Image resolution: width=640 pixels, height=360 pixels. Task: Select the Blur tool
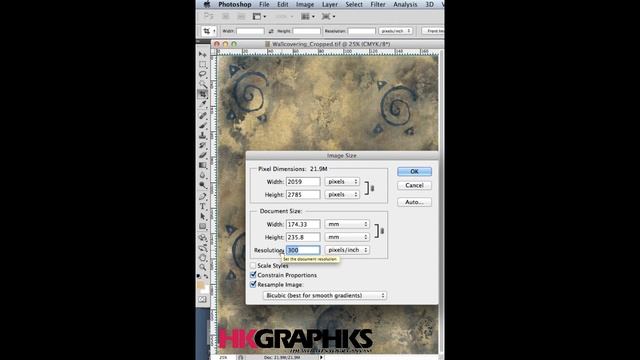203,175
